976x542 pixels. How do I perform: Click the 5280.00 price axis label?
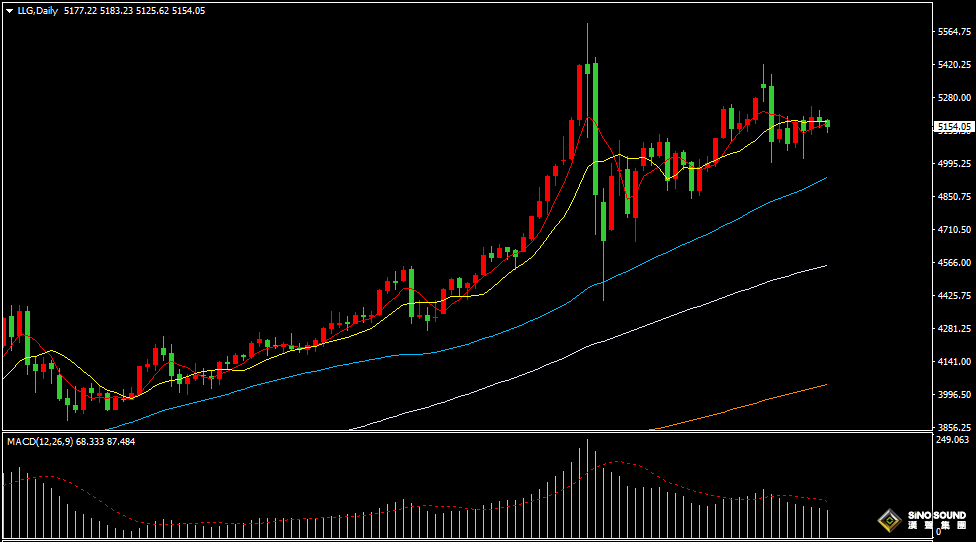(x=955, y=98)
